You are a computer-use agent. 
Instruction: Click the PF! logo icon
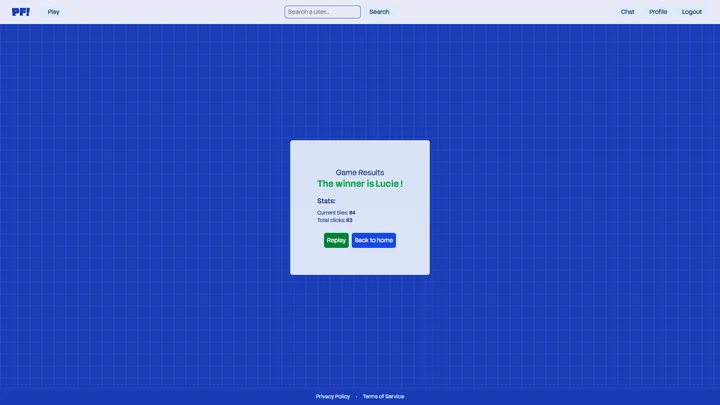(x=21, y=12)
